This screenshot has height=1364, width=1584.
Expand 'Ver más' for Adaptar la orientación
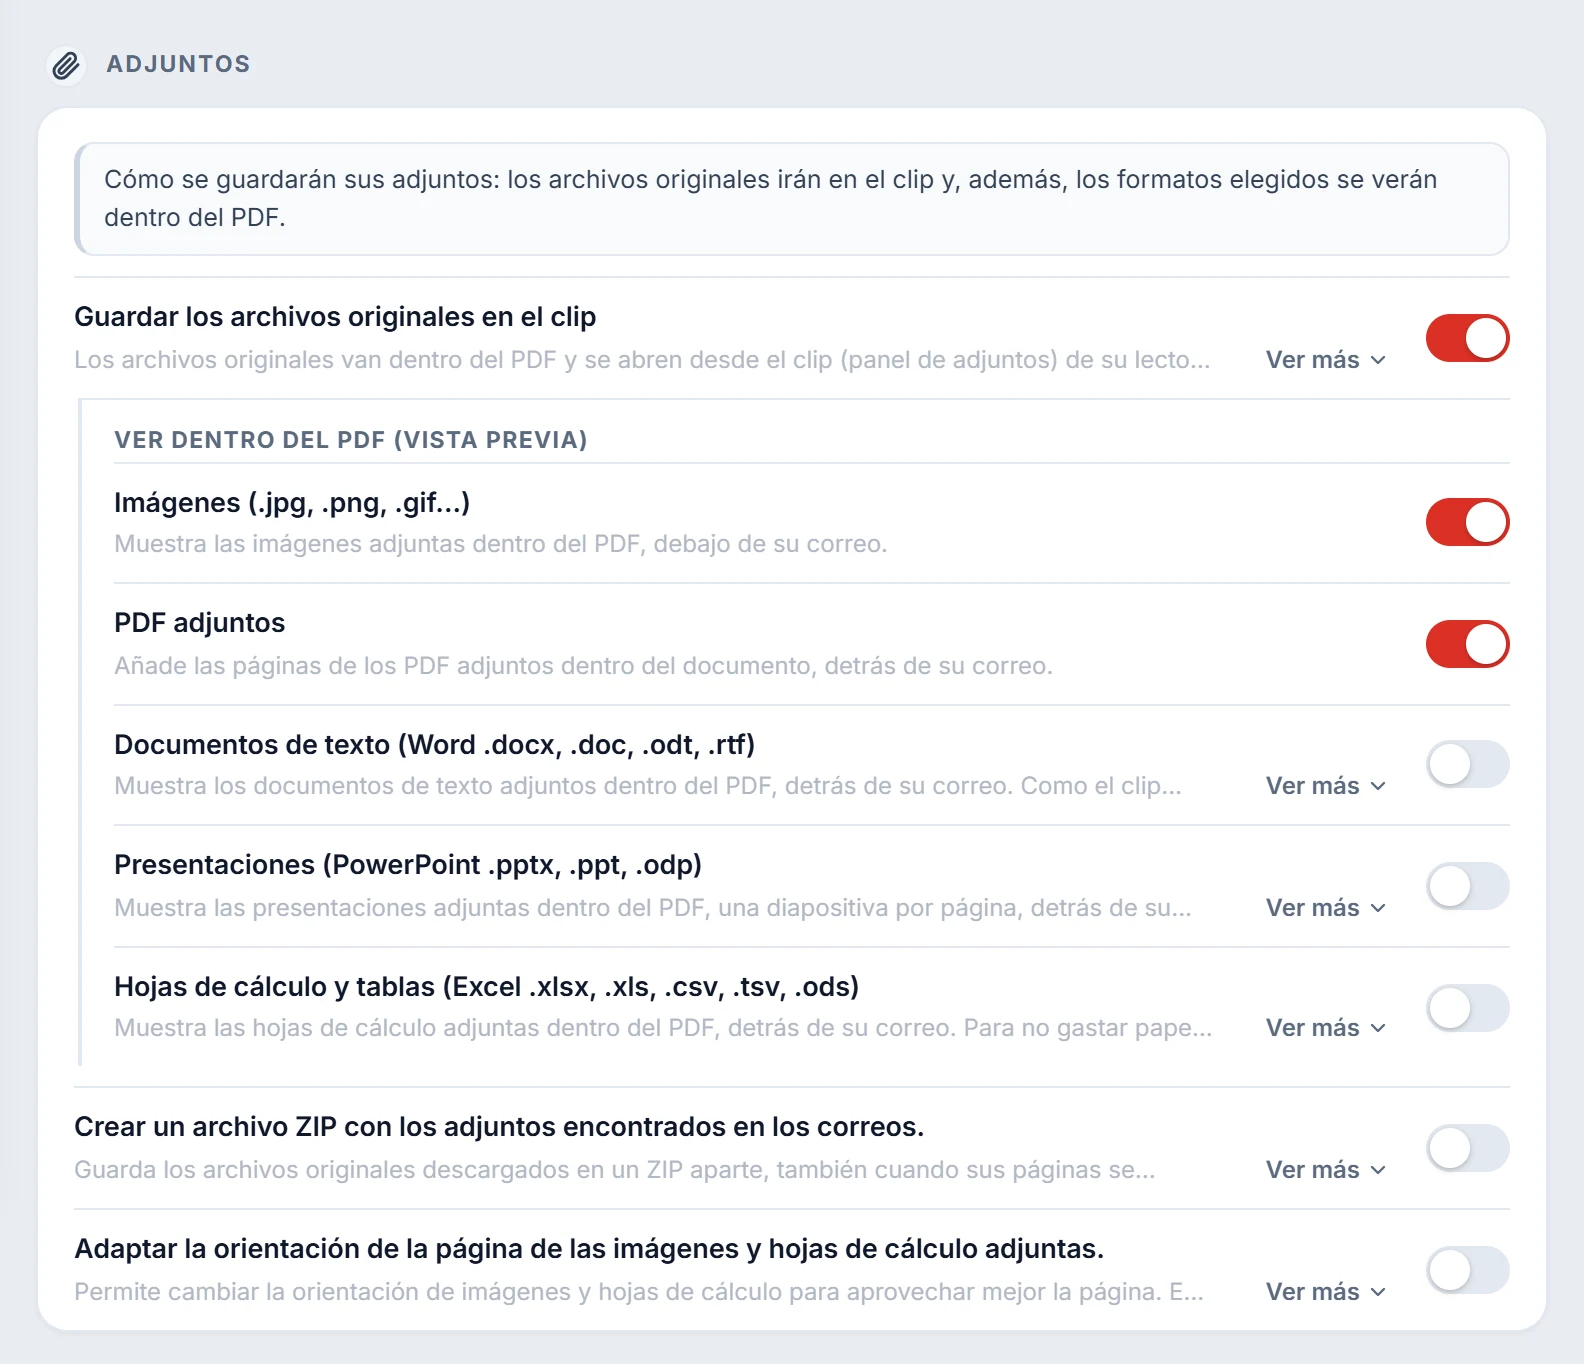click(1326, 1292)
